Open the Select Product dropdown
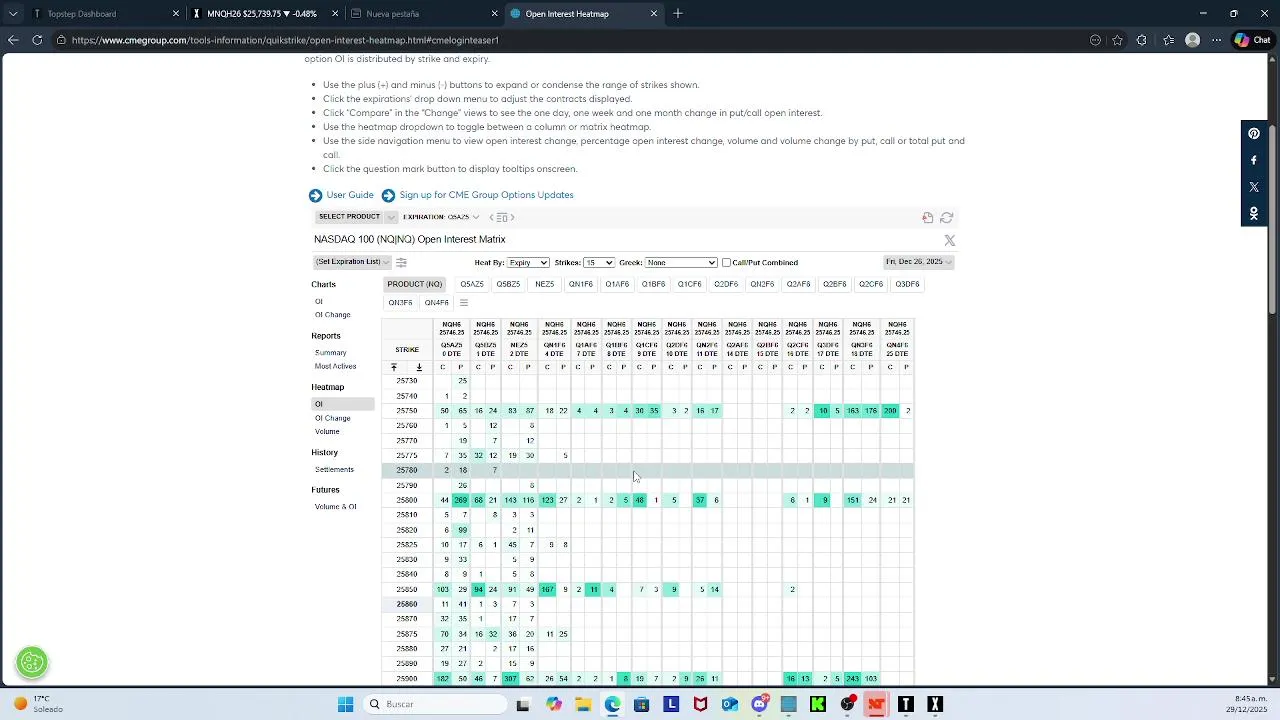Screen dimensions: 1280x720 pos(356,217)
